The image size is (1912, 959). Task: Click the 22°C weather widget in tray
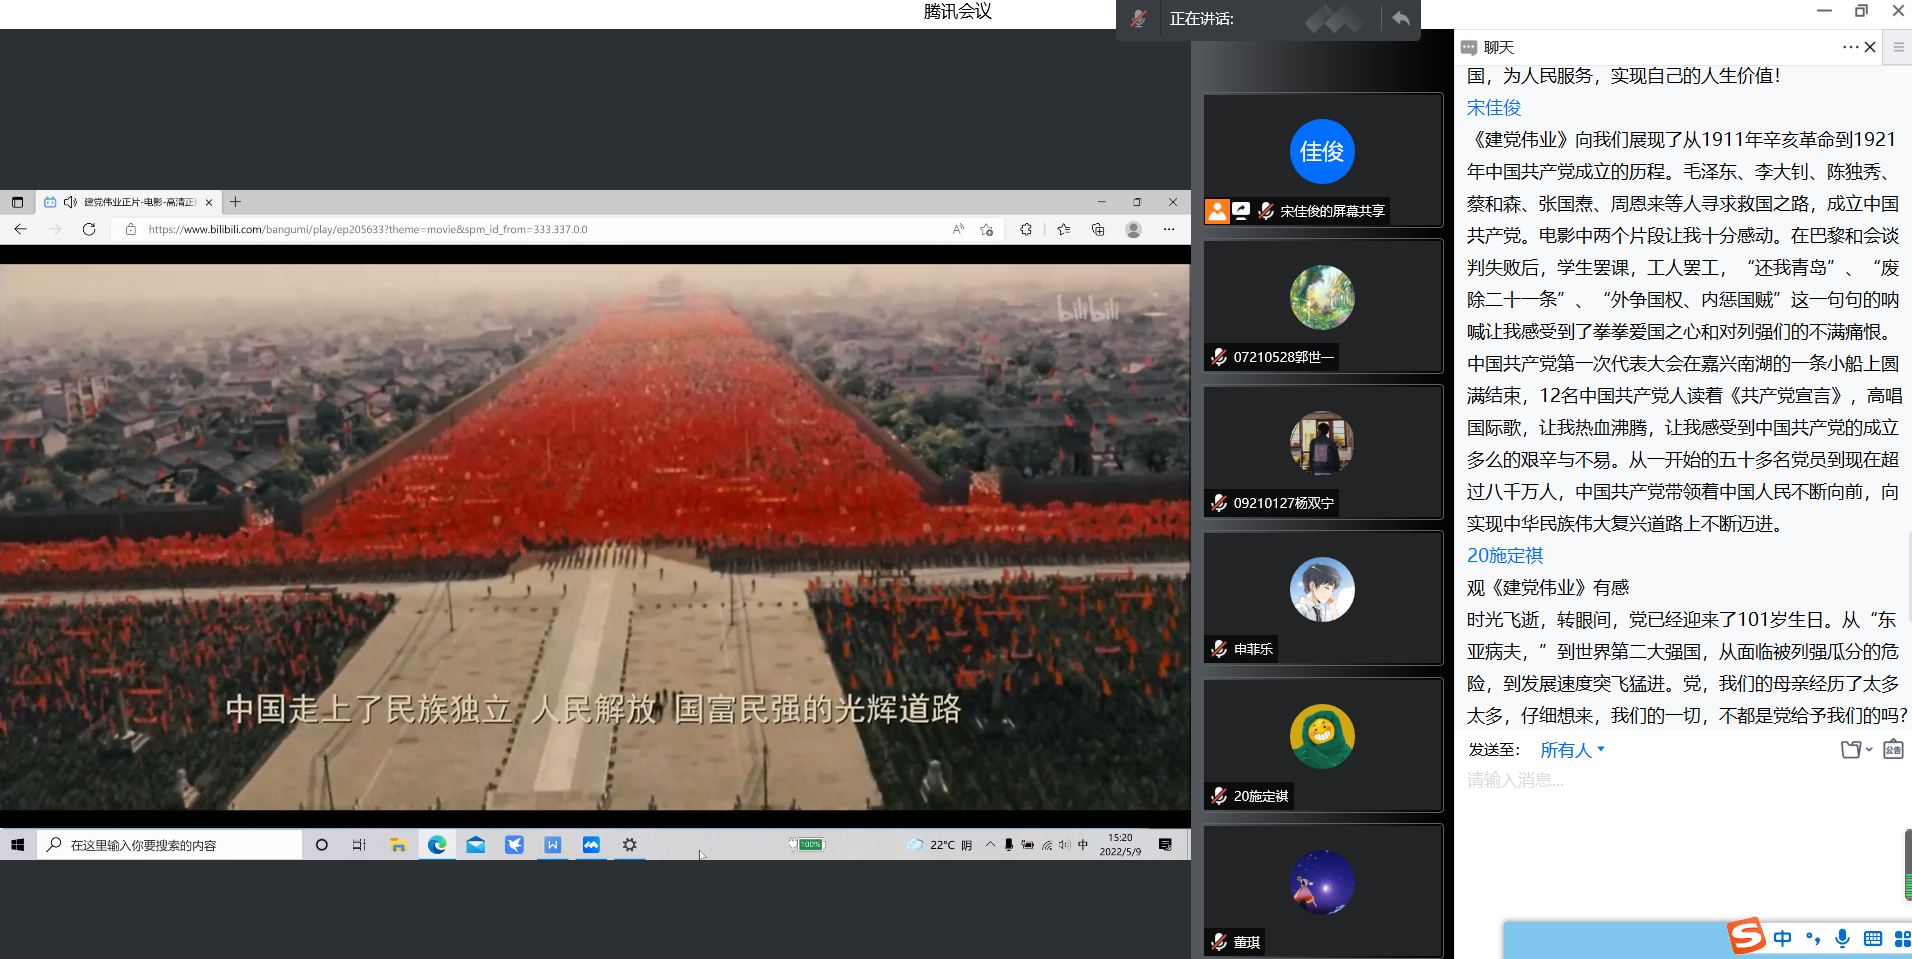click(x=940, y=845)
